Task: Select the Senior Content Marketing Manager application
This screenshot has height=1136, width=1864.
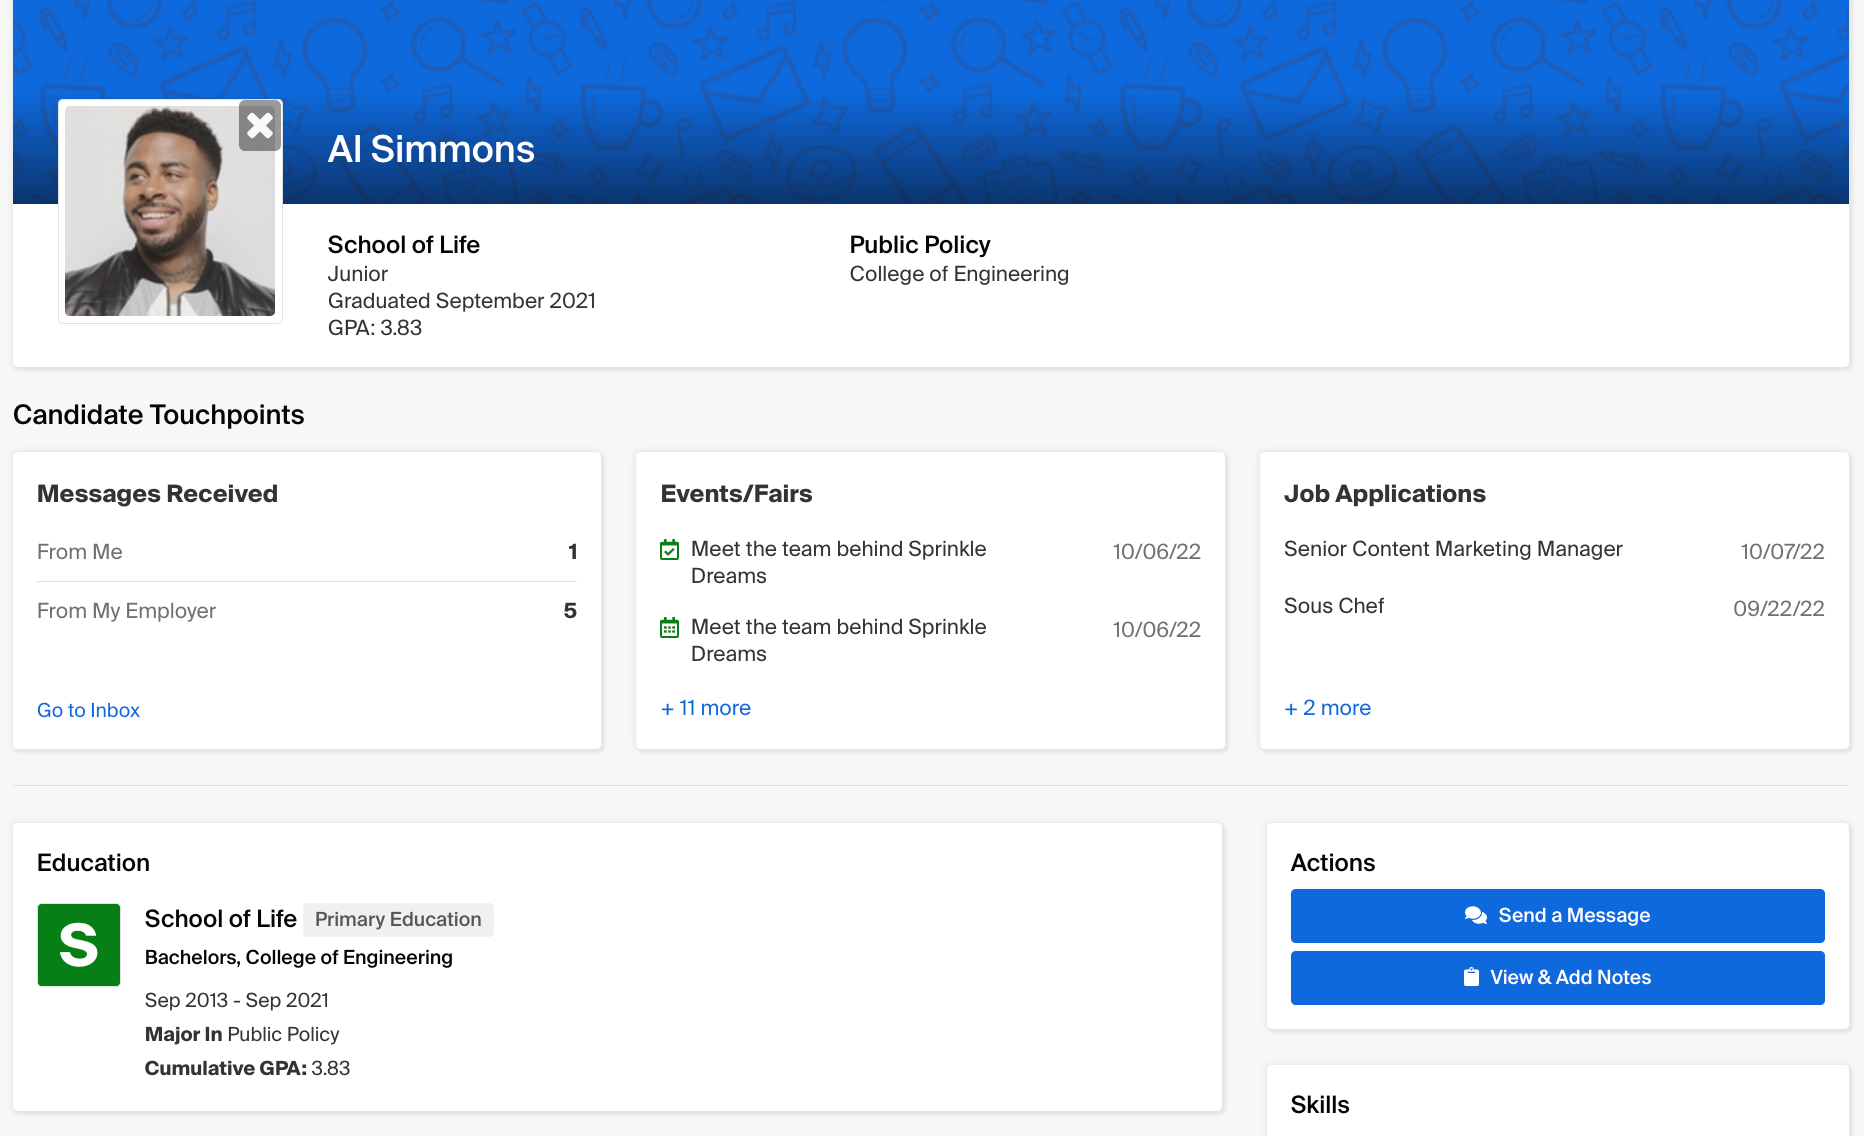Action: point(1452,549)
